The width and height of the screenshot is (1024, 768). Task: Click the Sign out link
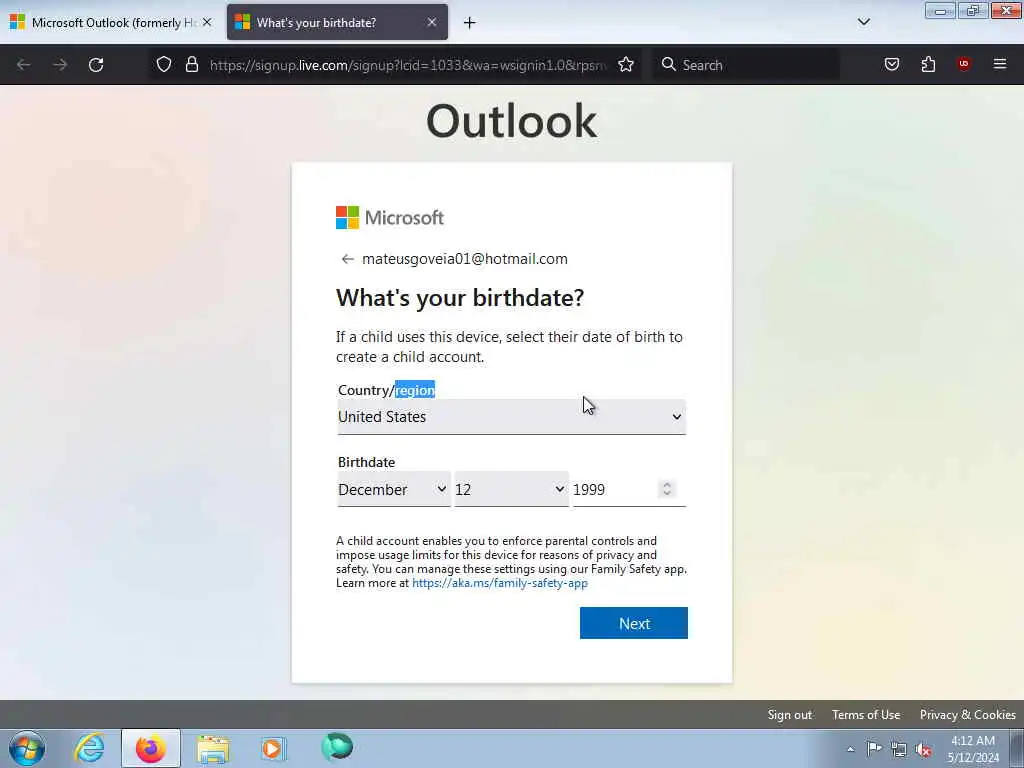point(790,714)
